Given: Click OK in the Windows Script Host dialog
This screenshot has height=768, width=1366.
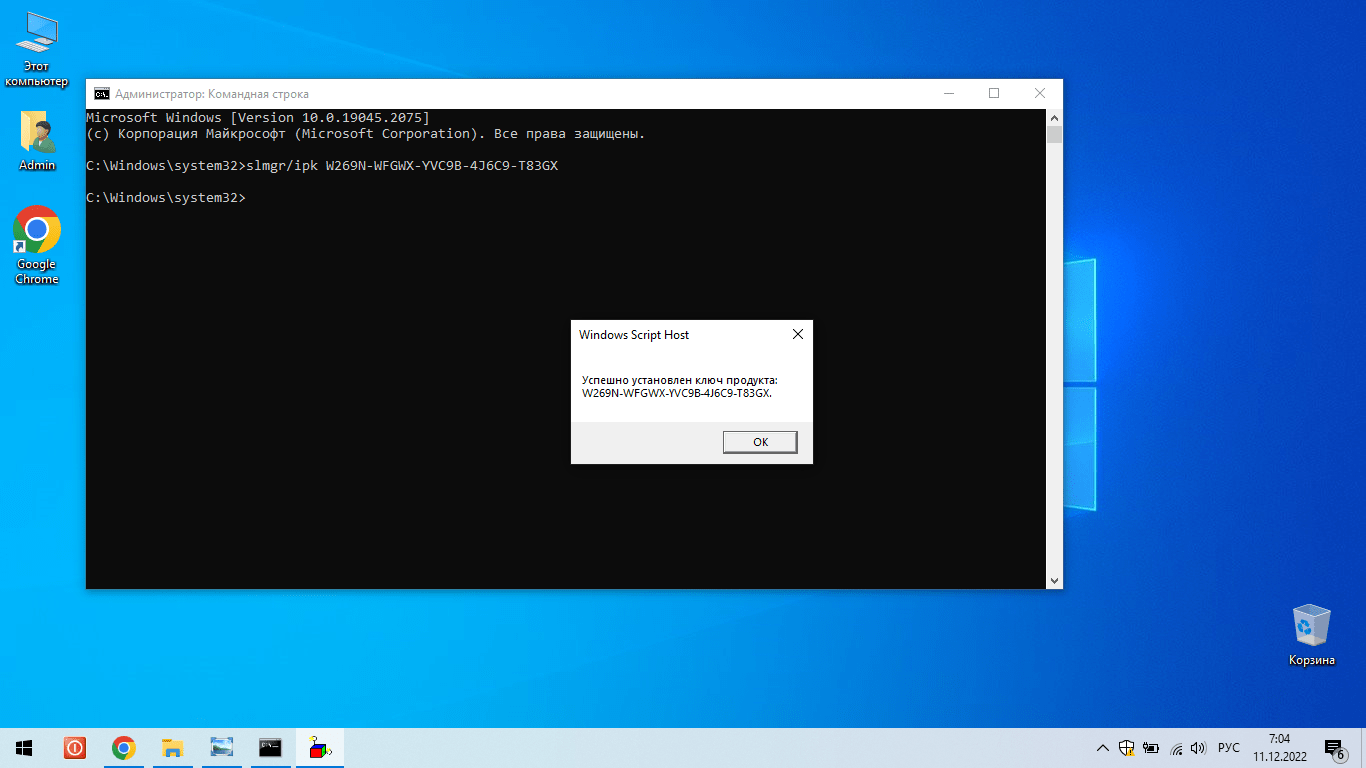Looking at the screenshot, I should pos(760,442).
